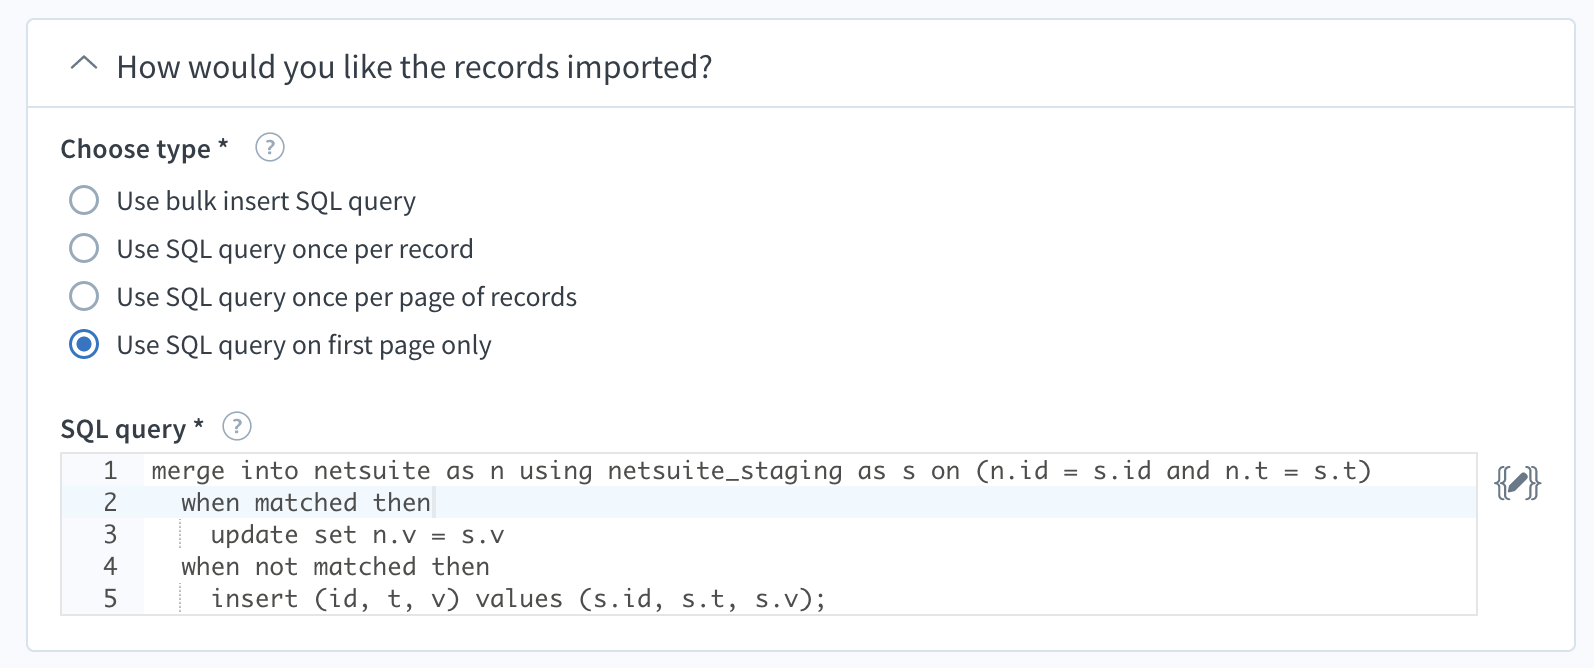Click the 'update set n.v = s.v' line
The height and width of the screenshot is (668, 1594).
357,534
